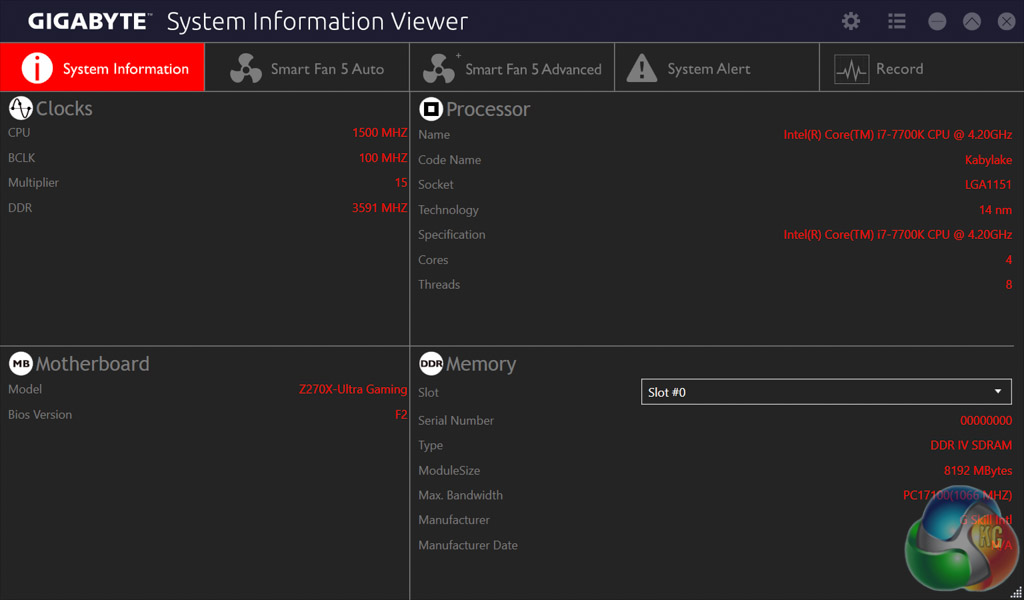The width and height of the screenshot is (1024, 600).
Task: Select the System Information tab
Action: point(103,68)
